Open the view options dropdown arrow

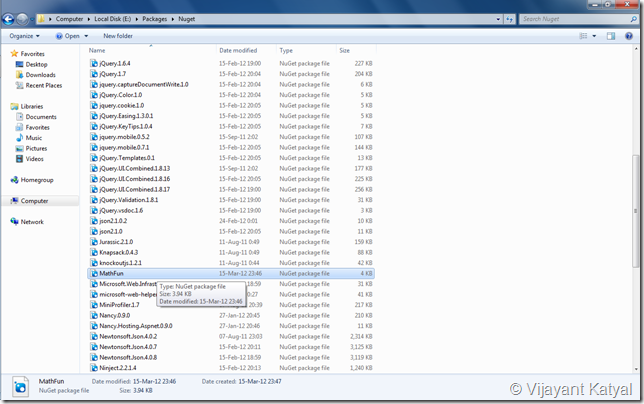coord(594,36)
